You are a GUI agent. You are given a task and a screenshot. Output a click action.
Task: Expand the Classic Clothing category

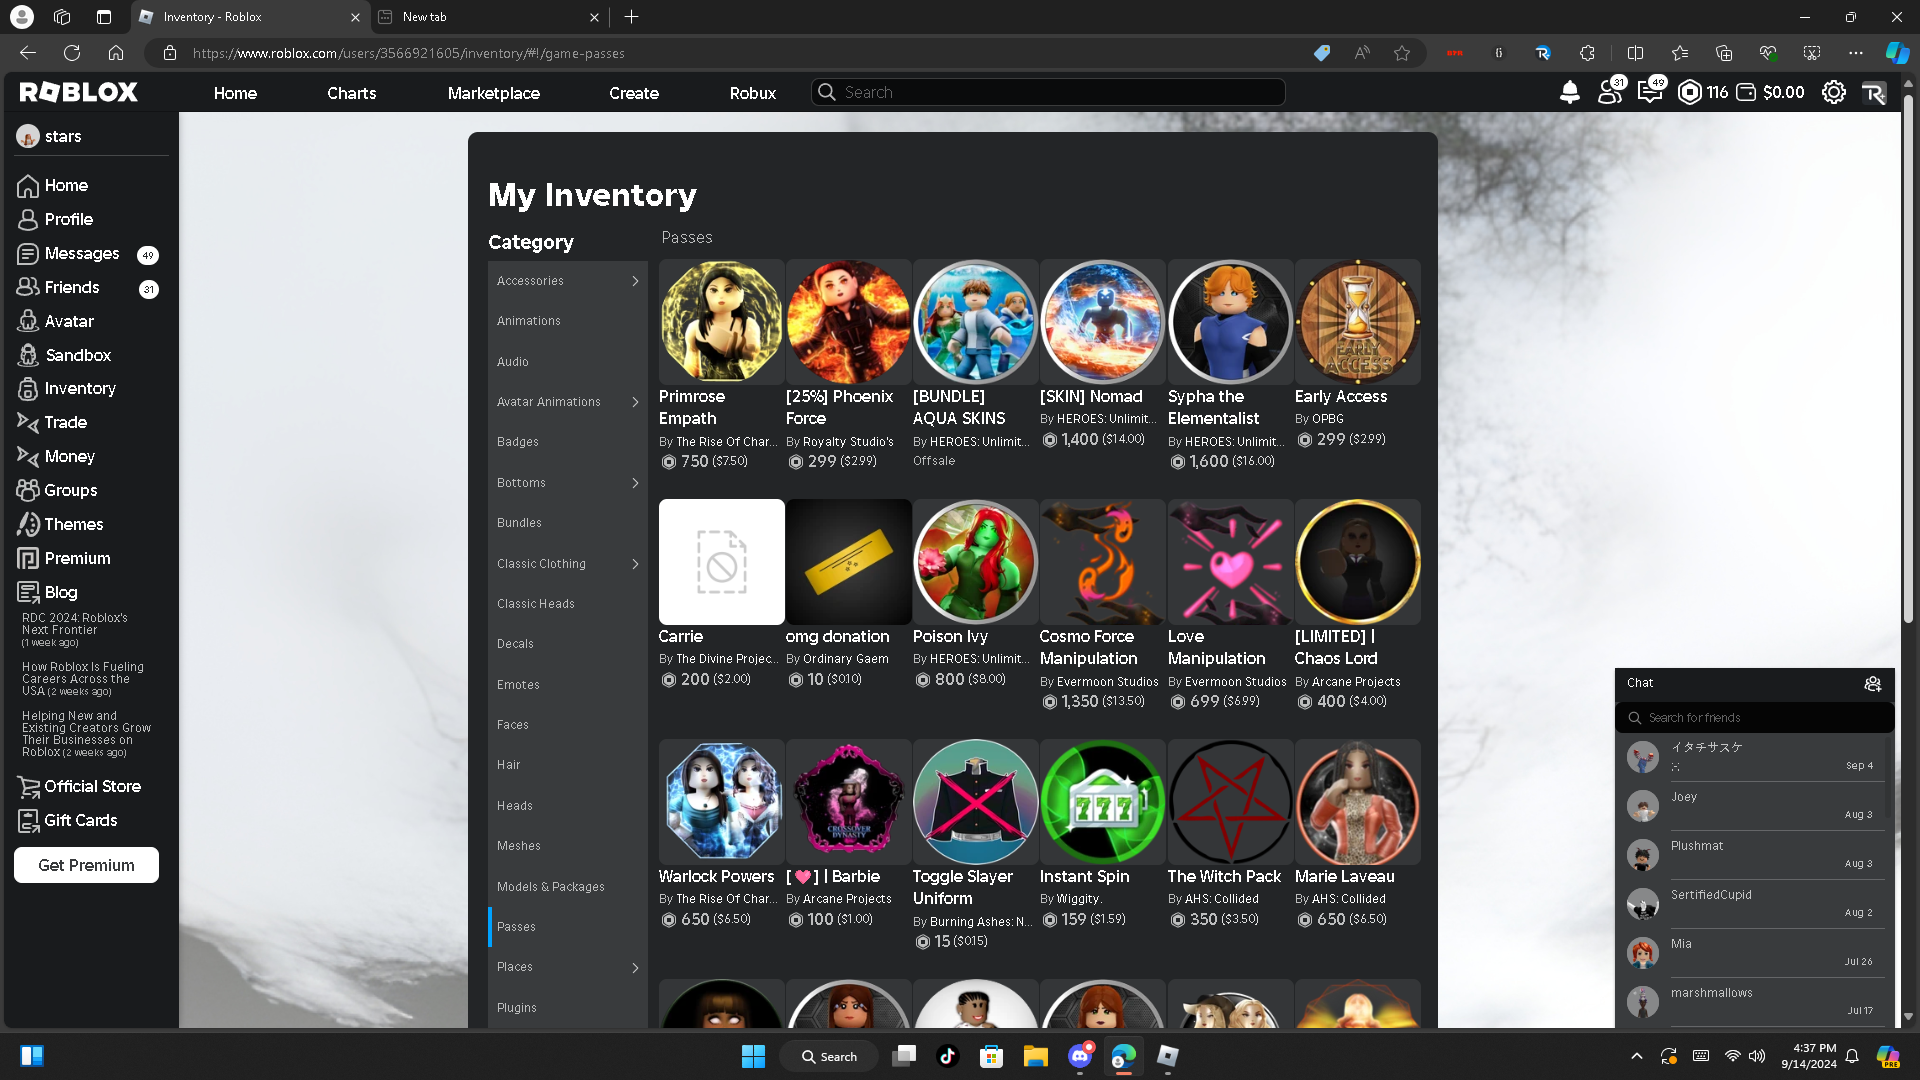click(x=635, y=564)
